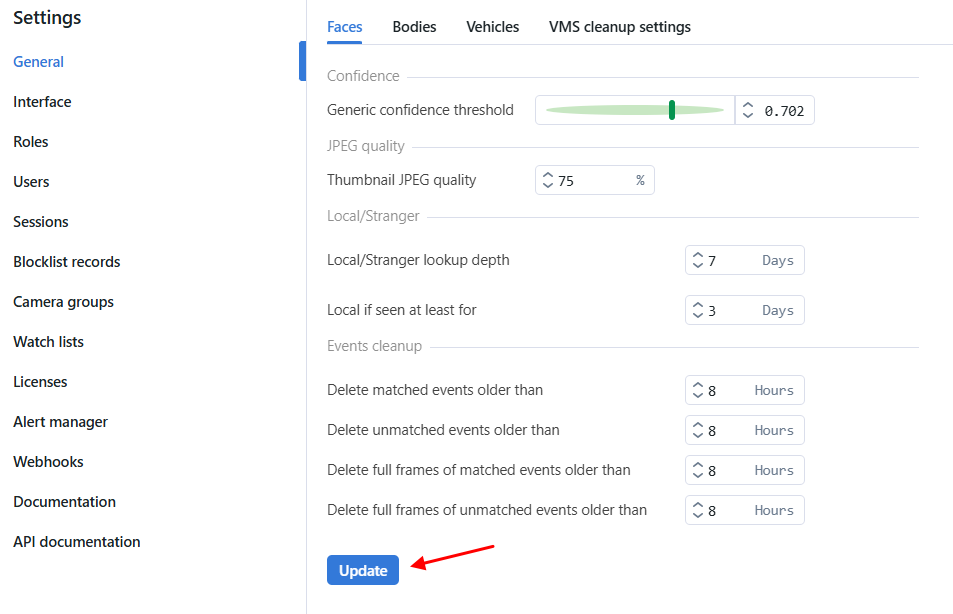The width and height of the screenshot is (953, 614).
Task: Switch to the Bodies tab
Action: coord(414,27)
